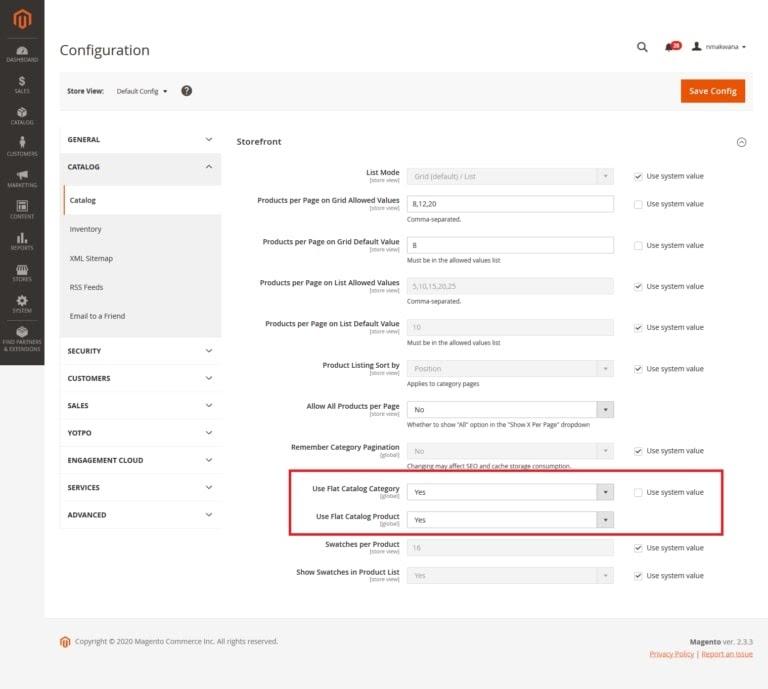The height and width of the screenshot is (689, 768).
Task: Select the Inventory submenu item
Action: point(142,229)
